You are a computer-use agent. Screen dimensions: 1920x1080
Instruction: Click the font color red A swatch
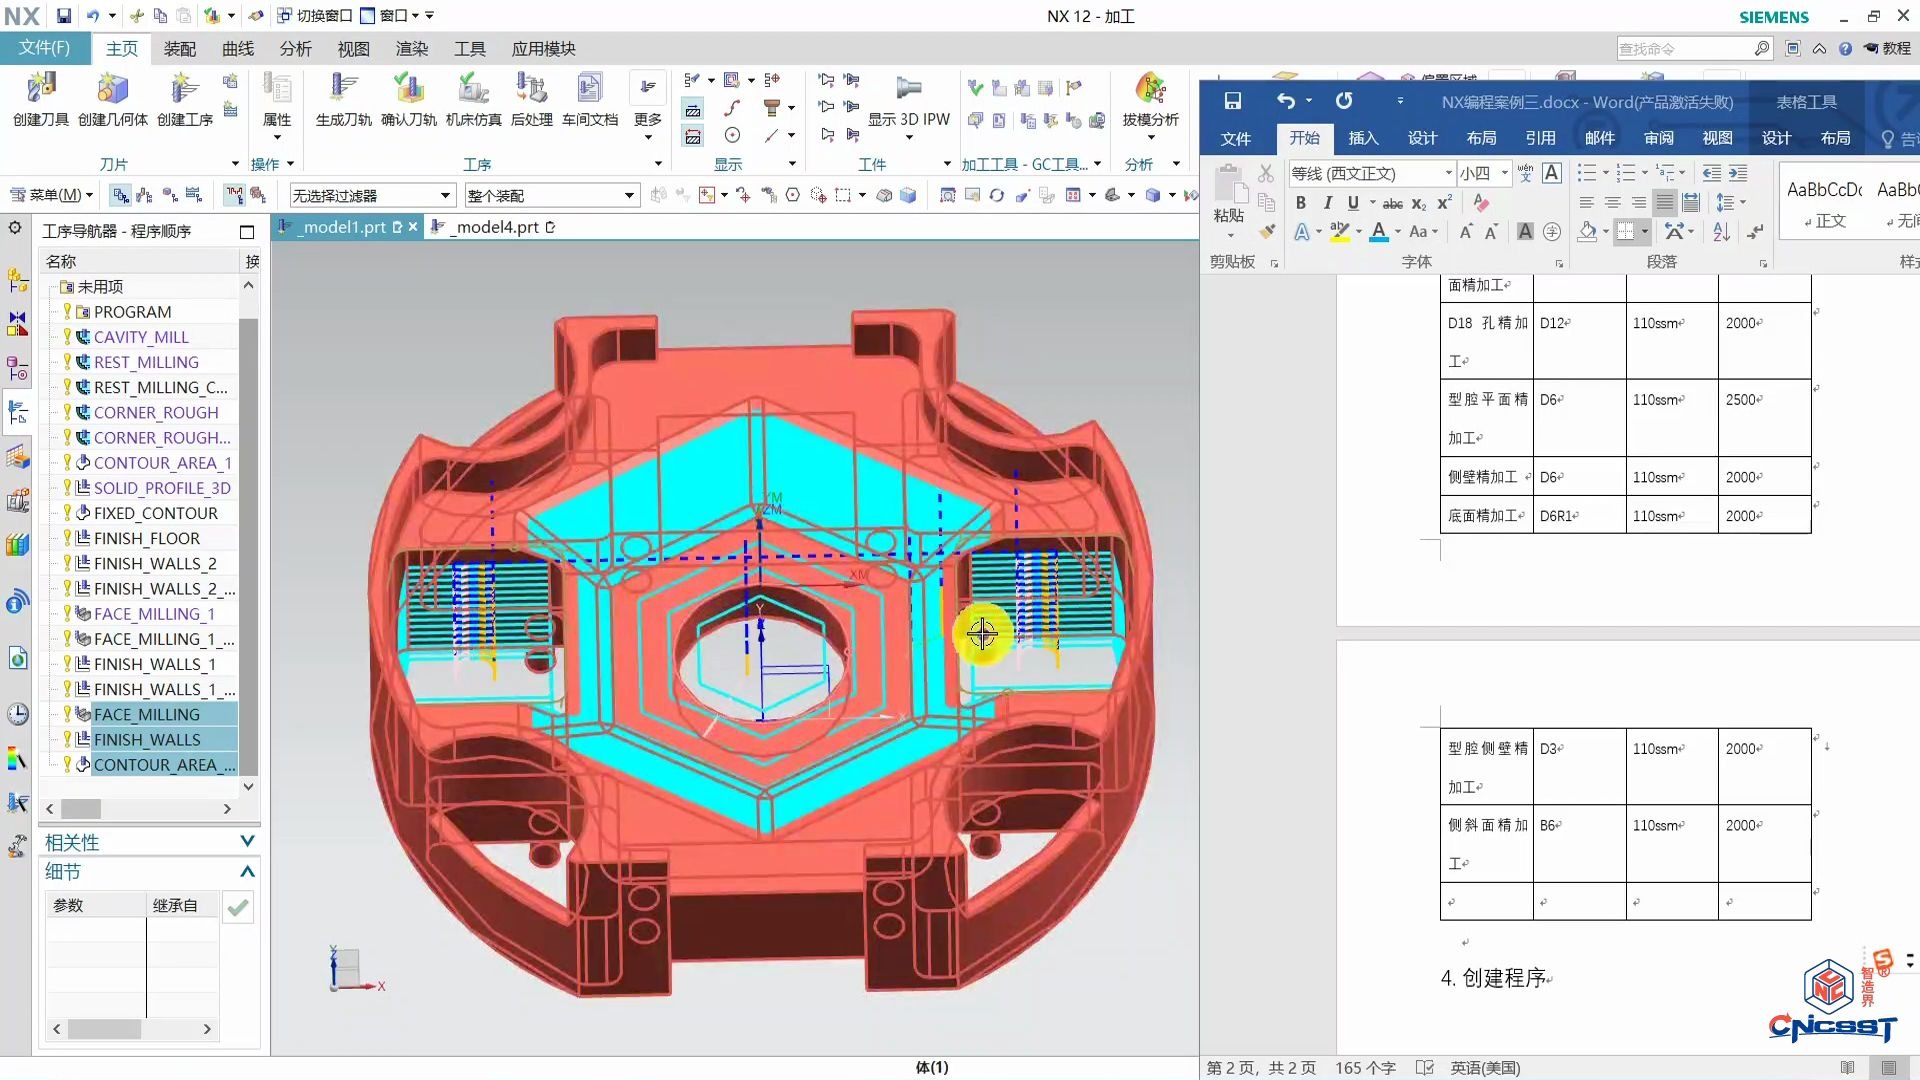1379,232
